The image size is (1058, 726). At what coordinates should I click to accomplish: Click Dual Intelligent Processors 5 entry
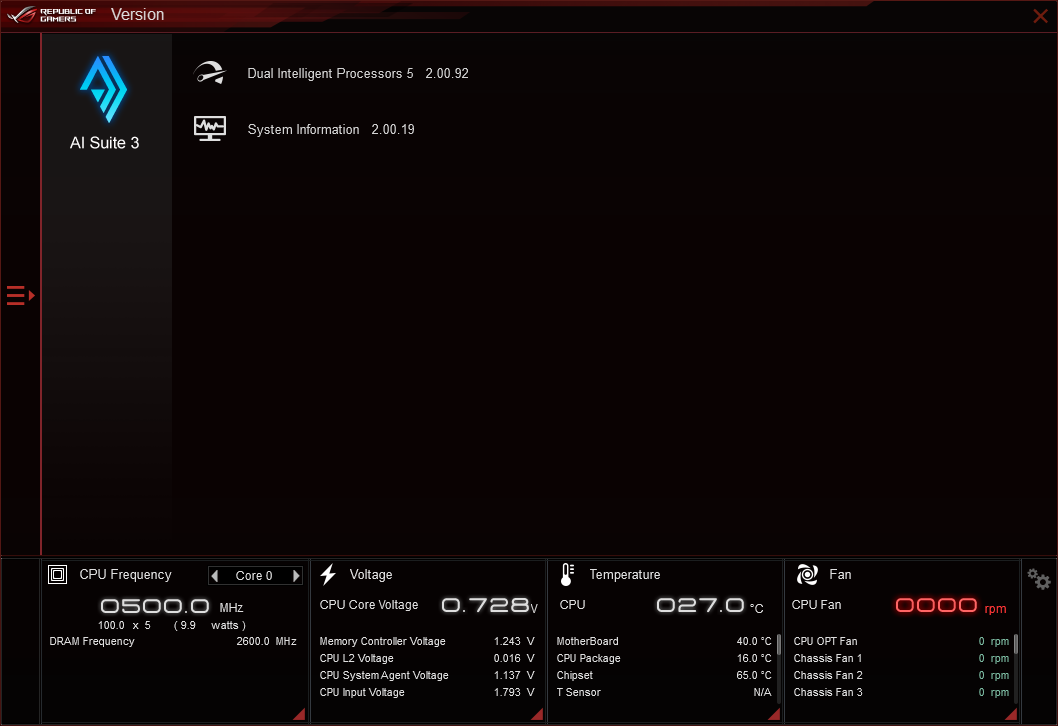pos(358,73)
